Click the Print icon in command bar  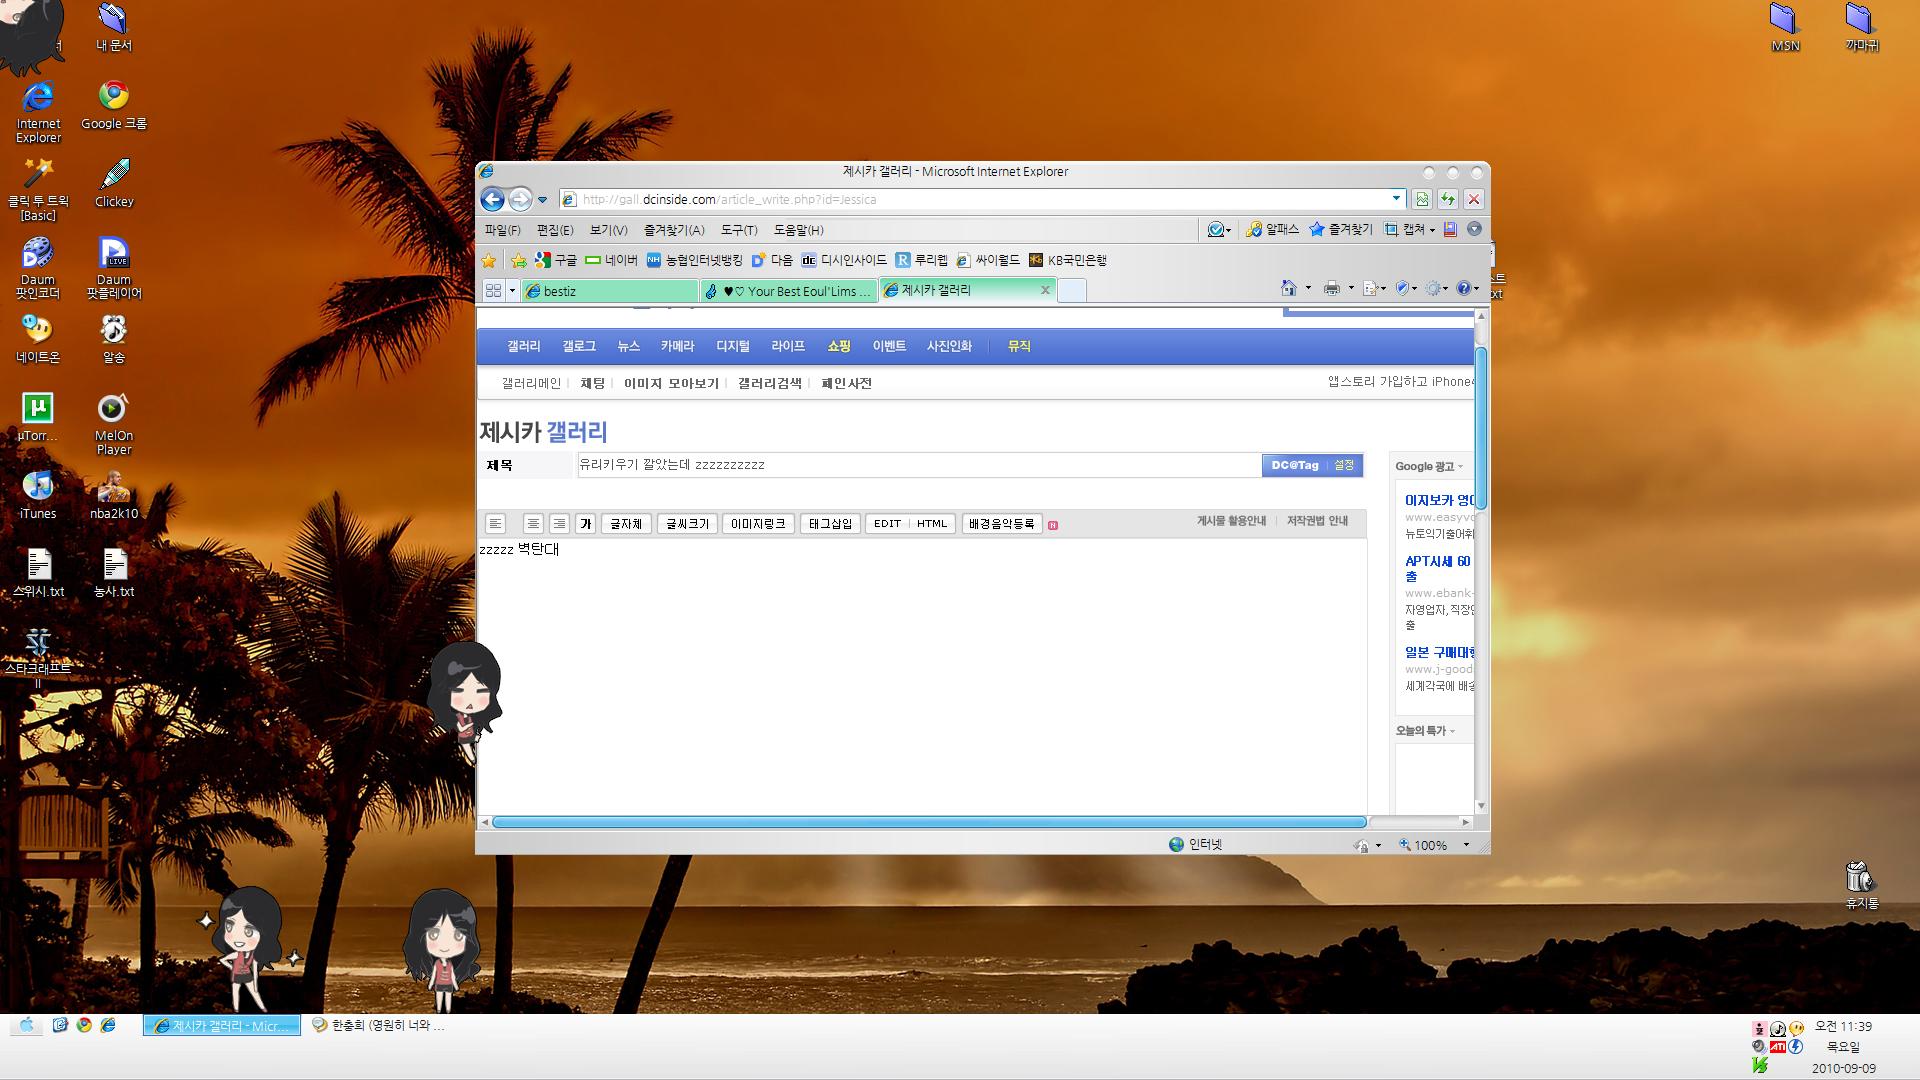(x=1331, y=289)
